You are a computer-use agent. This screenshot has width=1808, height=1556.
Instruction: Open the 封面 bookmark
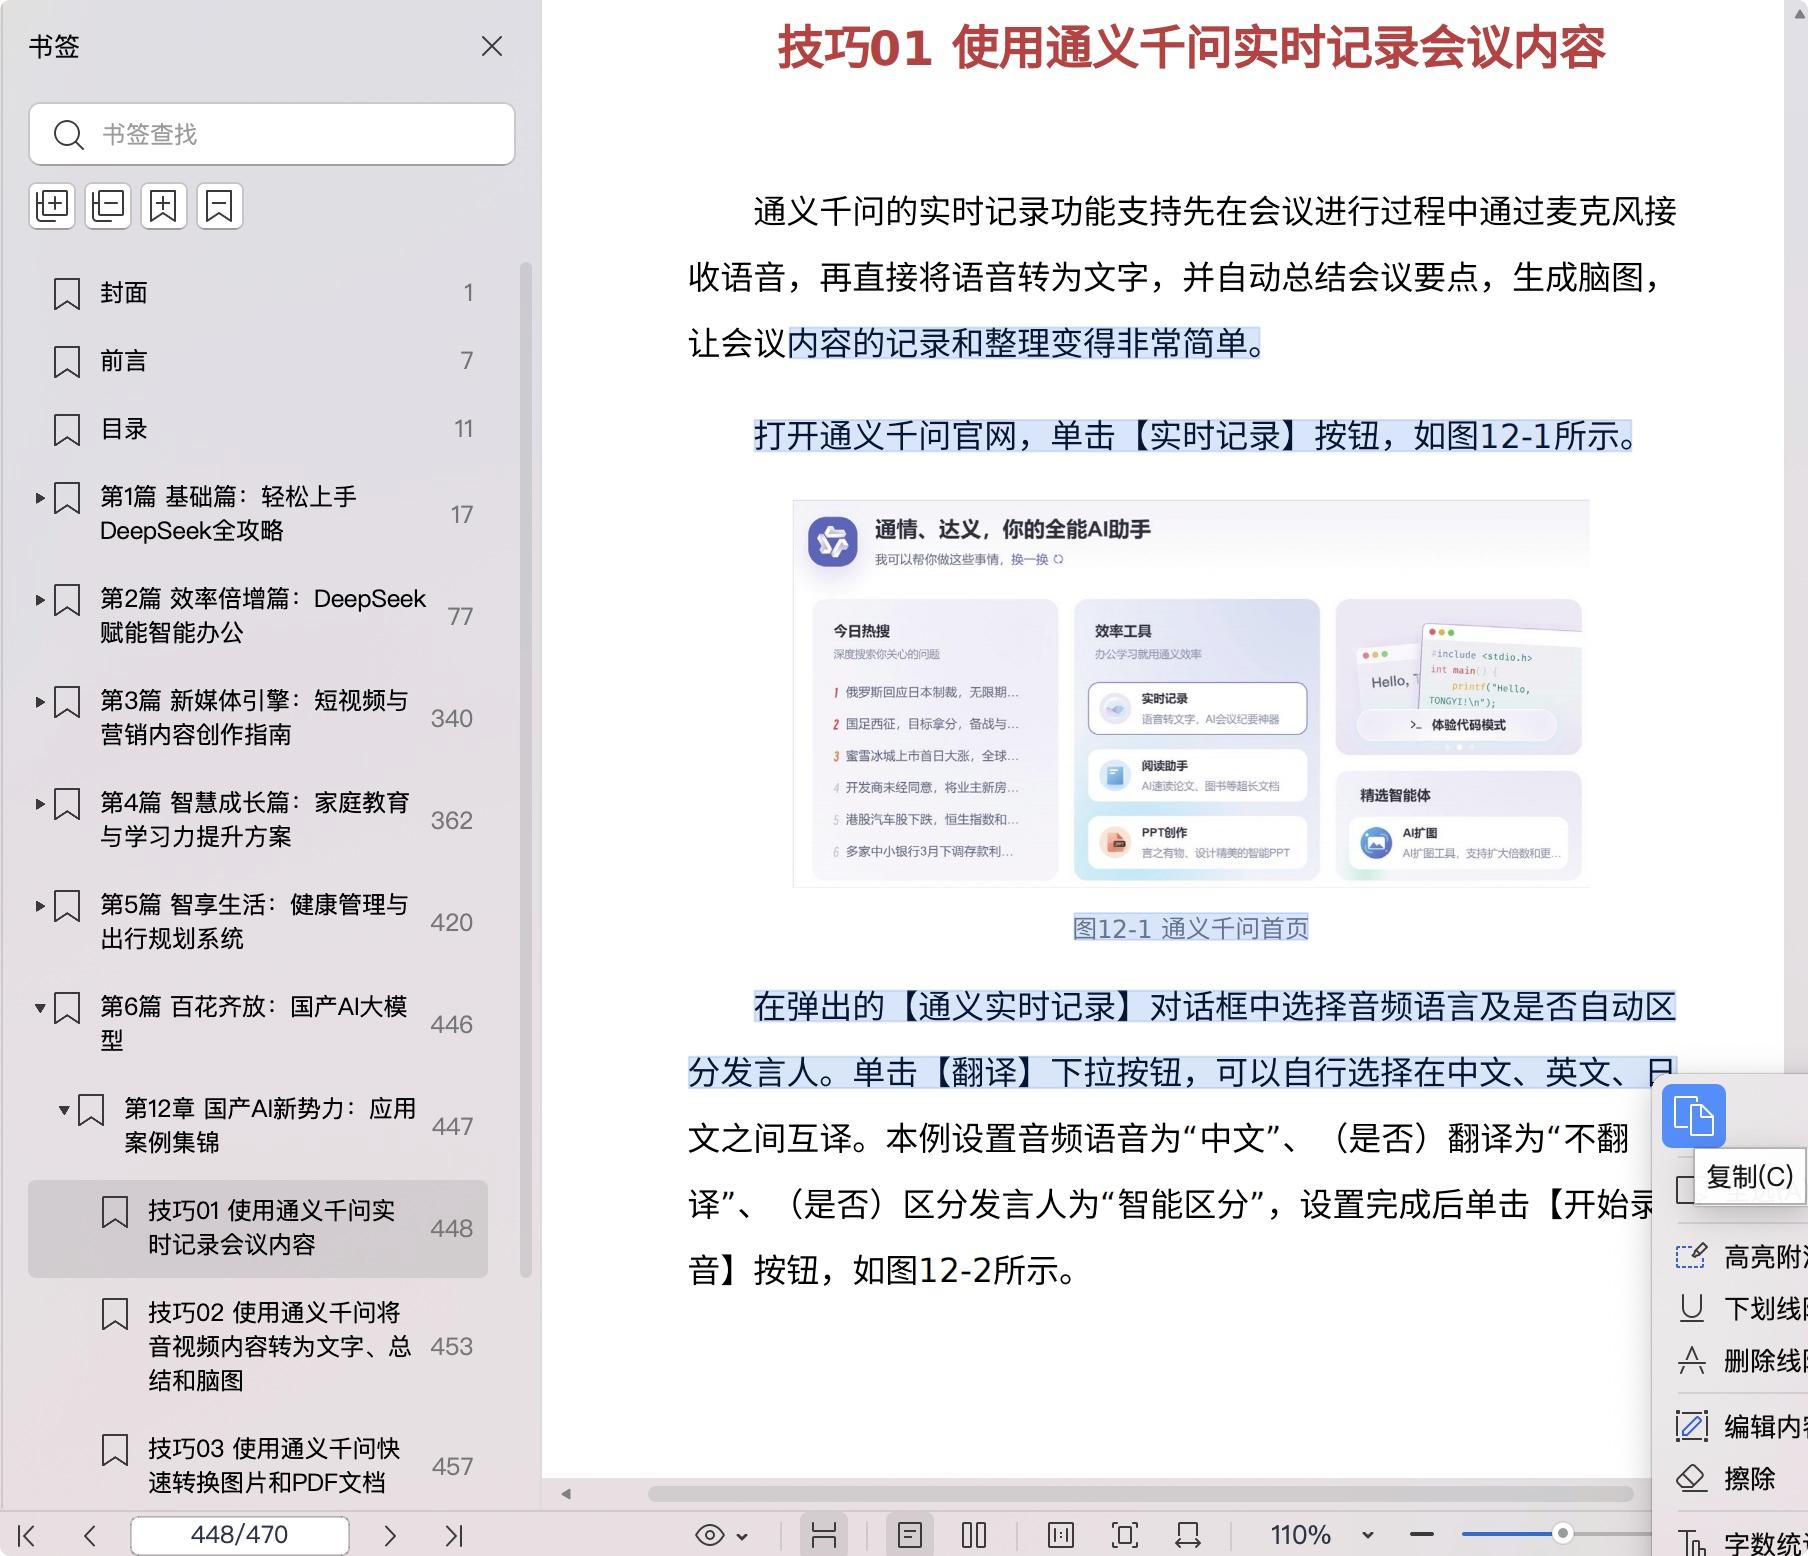(x=258, y=293)
